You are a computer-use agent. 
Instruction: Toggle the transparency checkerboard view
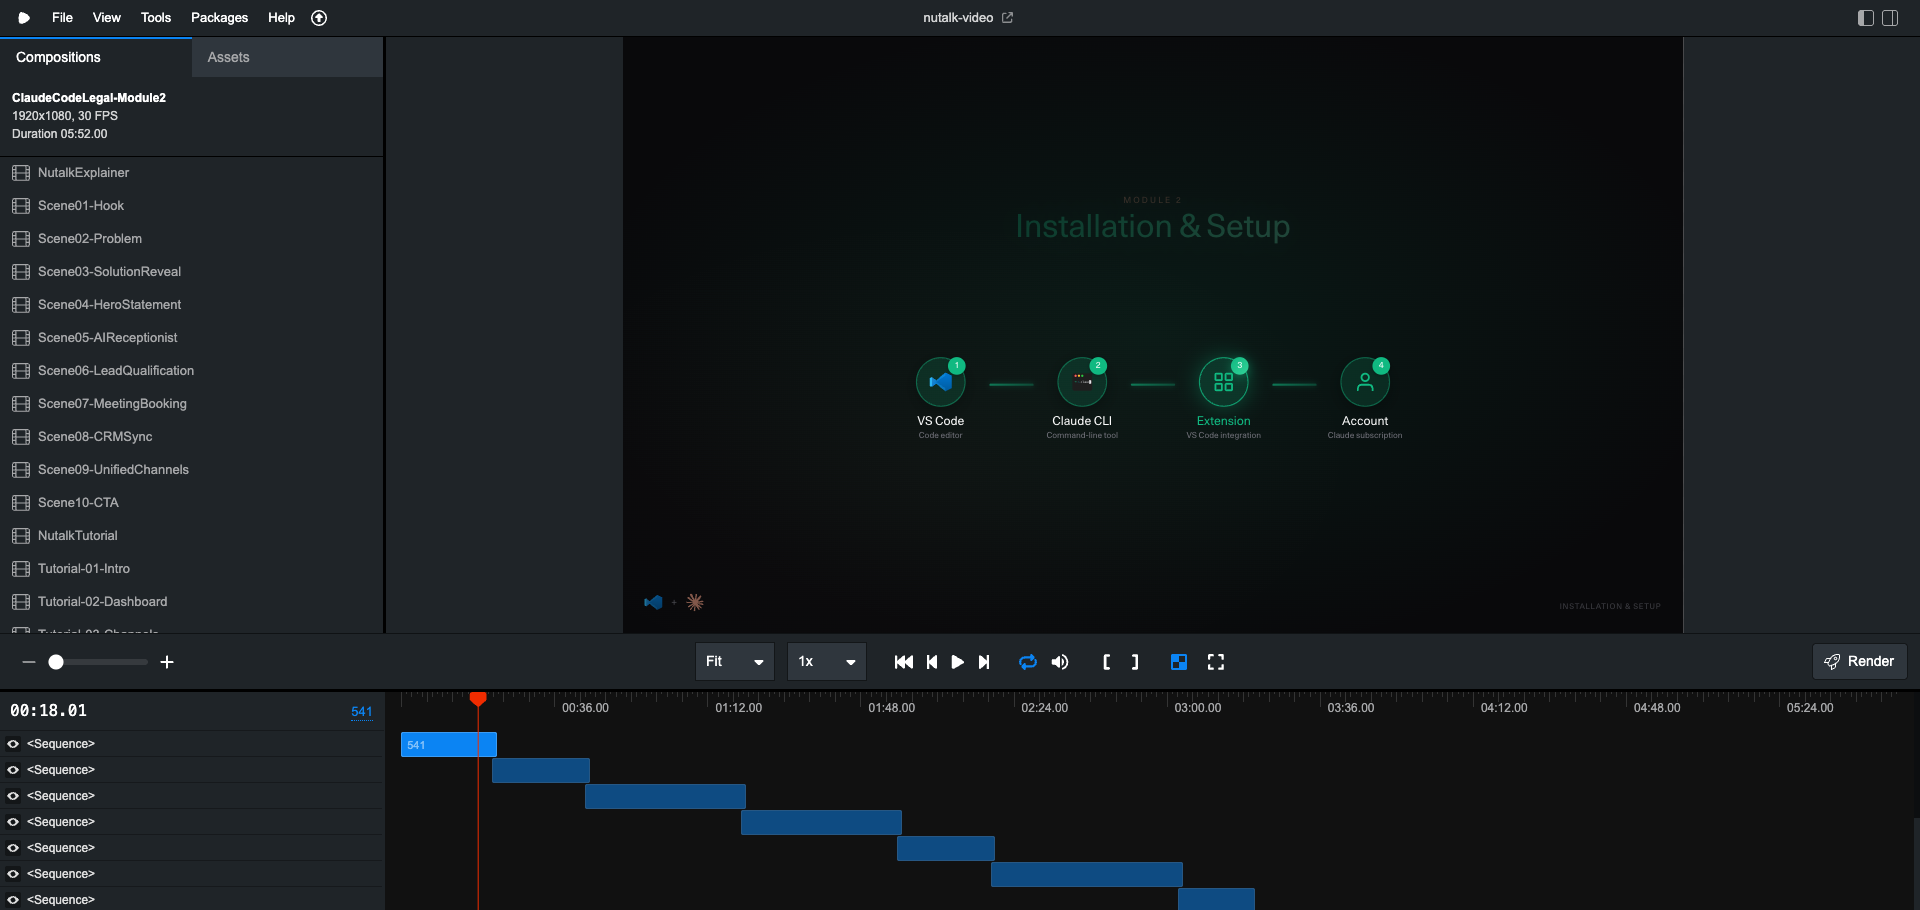[x=1179, y=662]
